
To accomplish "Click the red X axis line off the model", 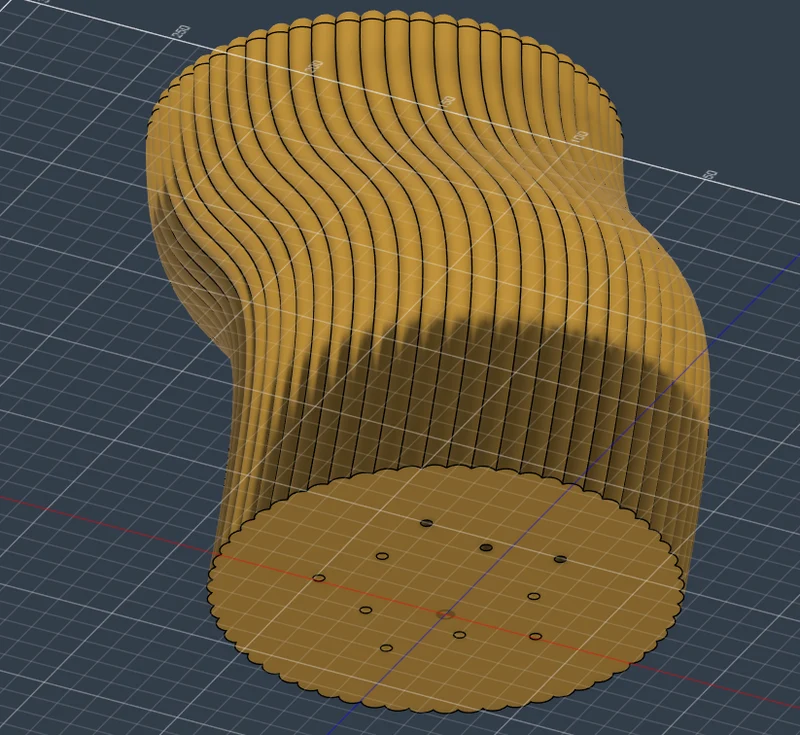I will pos(102,521).
